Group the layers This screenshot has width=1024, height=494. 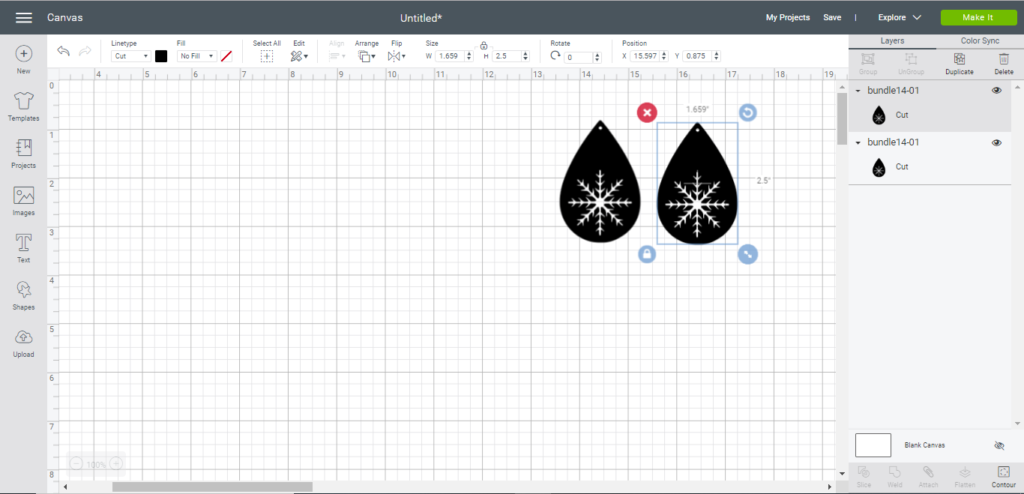pyautogui.click(x=868, y=63)
